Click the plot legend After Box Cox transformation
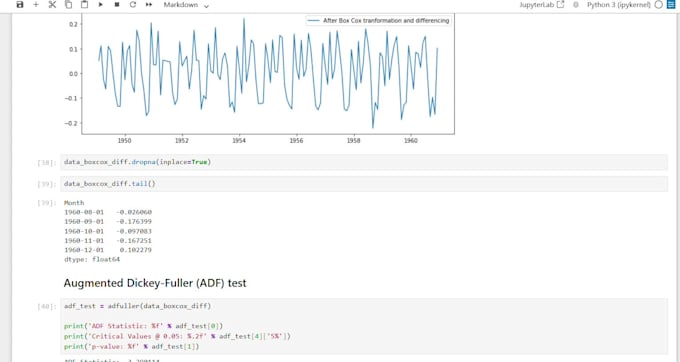680x362 pixels. coord(379,20)
